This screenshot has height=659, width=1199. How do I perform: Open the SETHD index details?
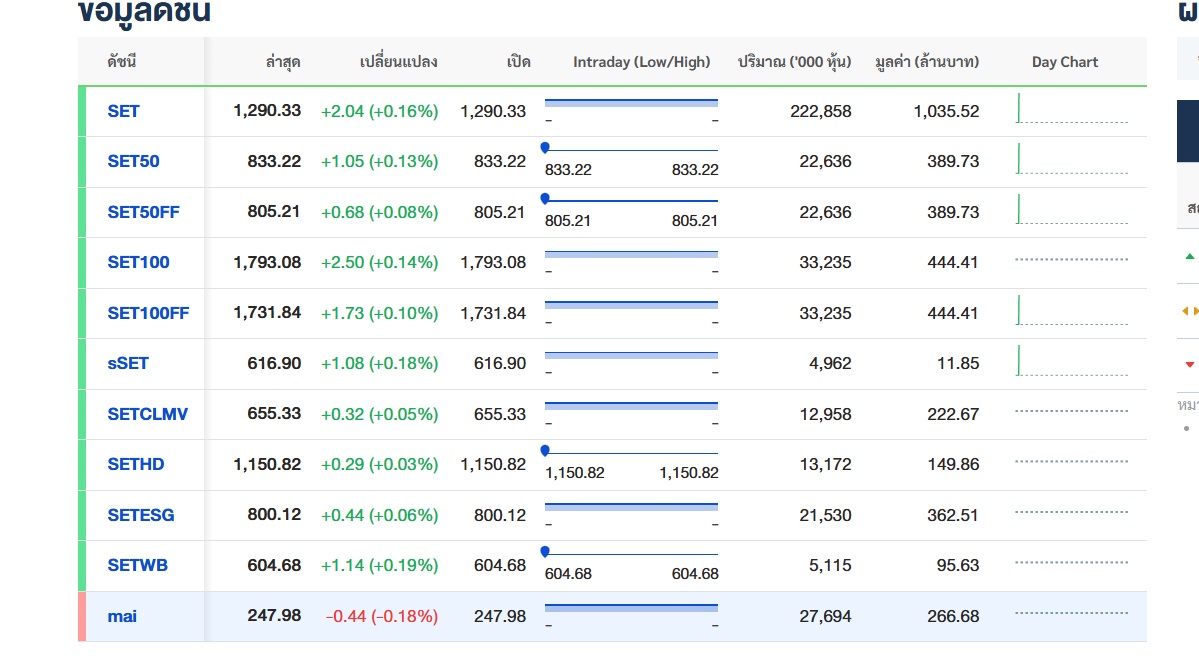(x=136, y=464)
